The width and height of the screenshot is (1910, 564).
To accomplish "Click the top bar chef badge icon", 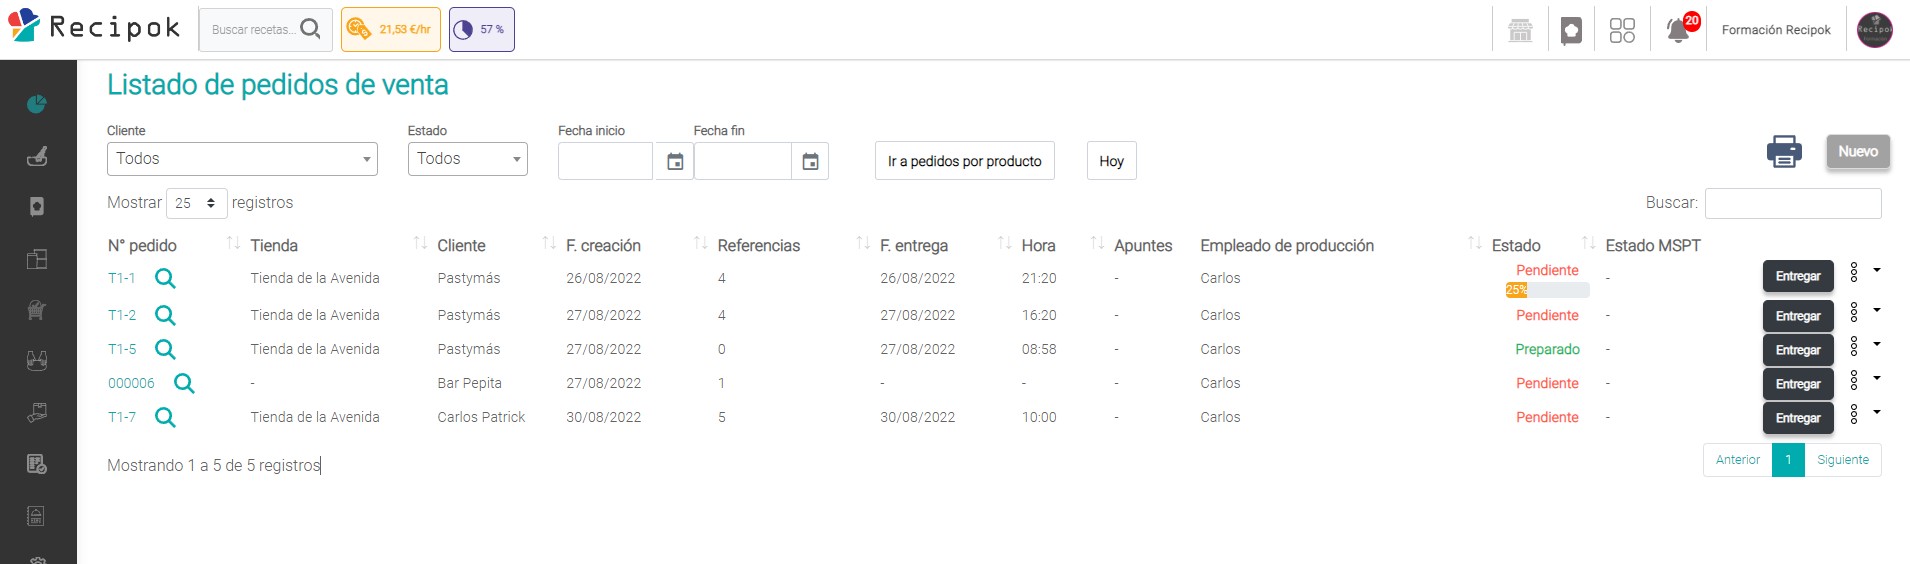I will point(1571,31).
